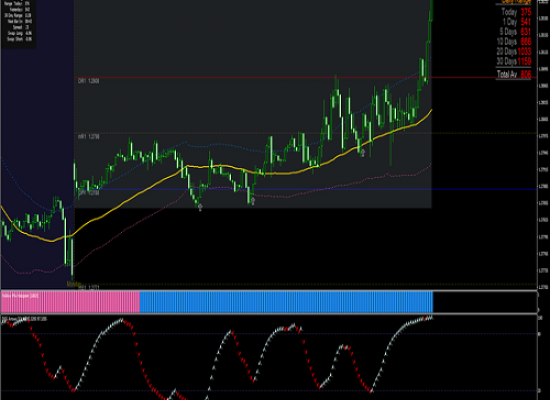This screenshot has height=400, width=550.
Task: Click the Monday day separator label
Action: point(74,284)
